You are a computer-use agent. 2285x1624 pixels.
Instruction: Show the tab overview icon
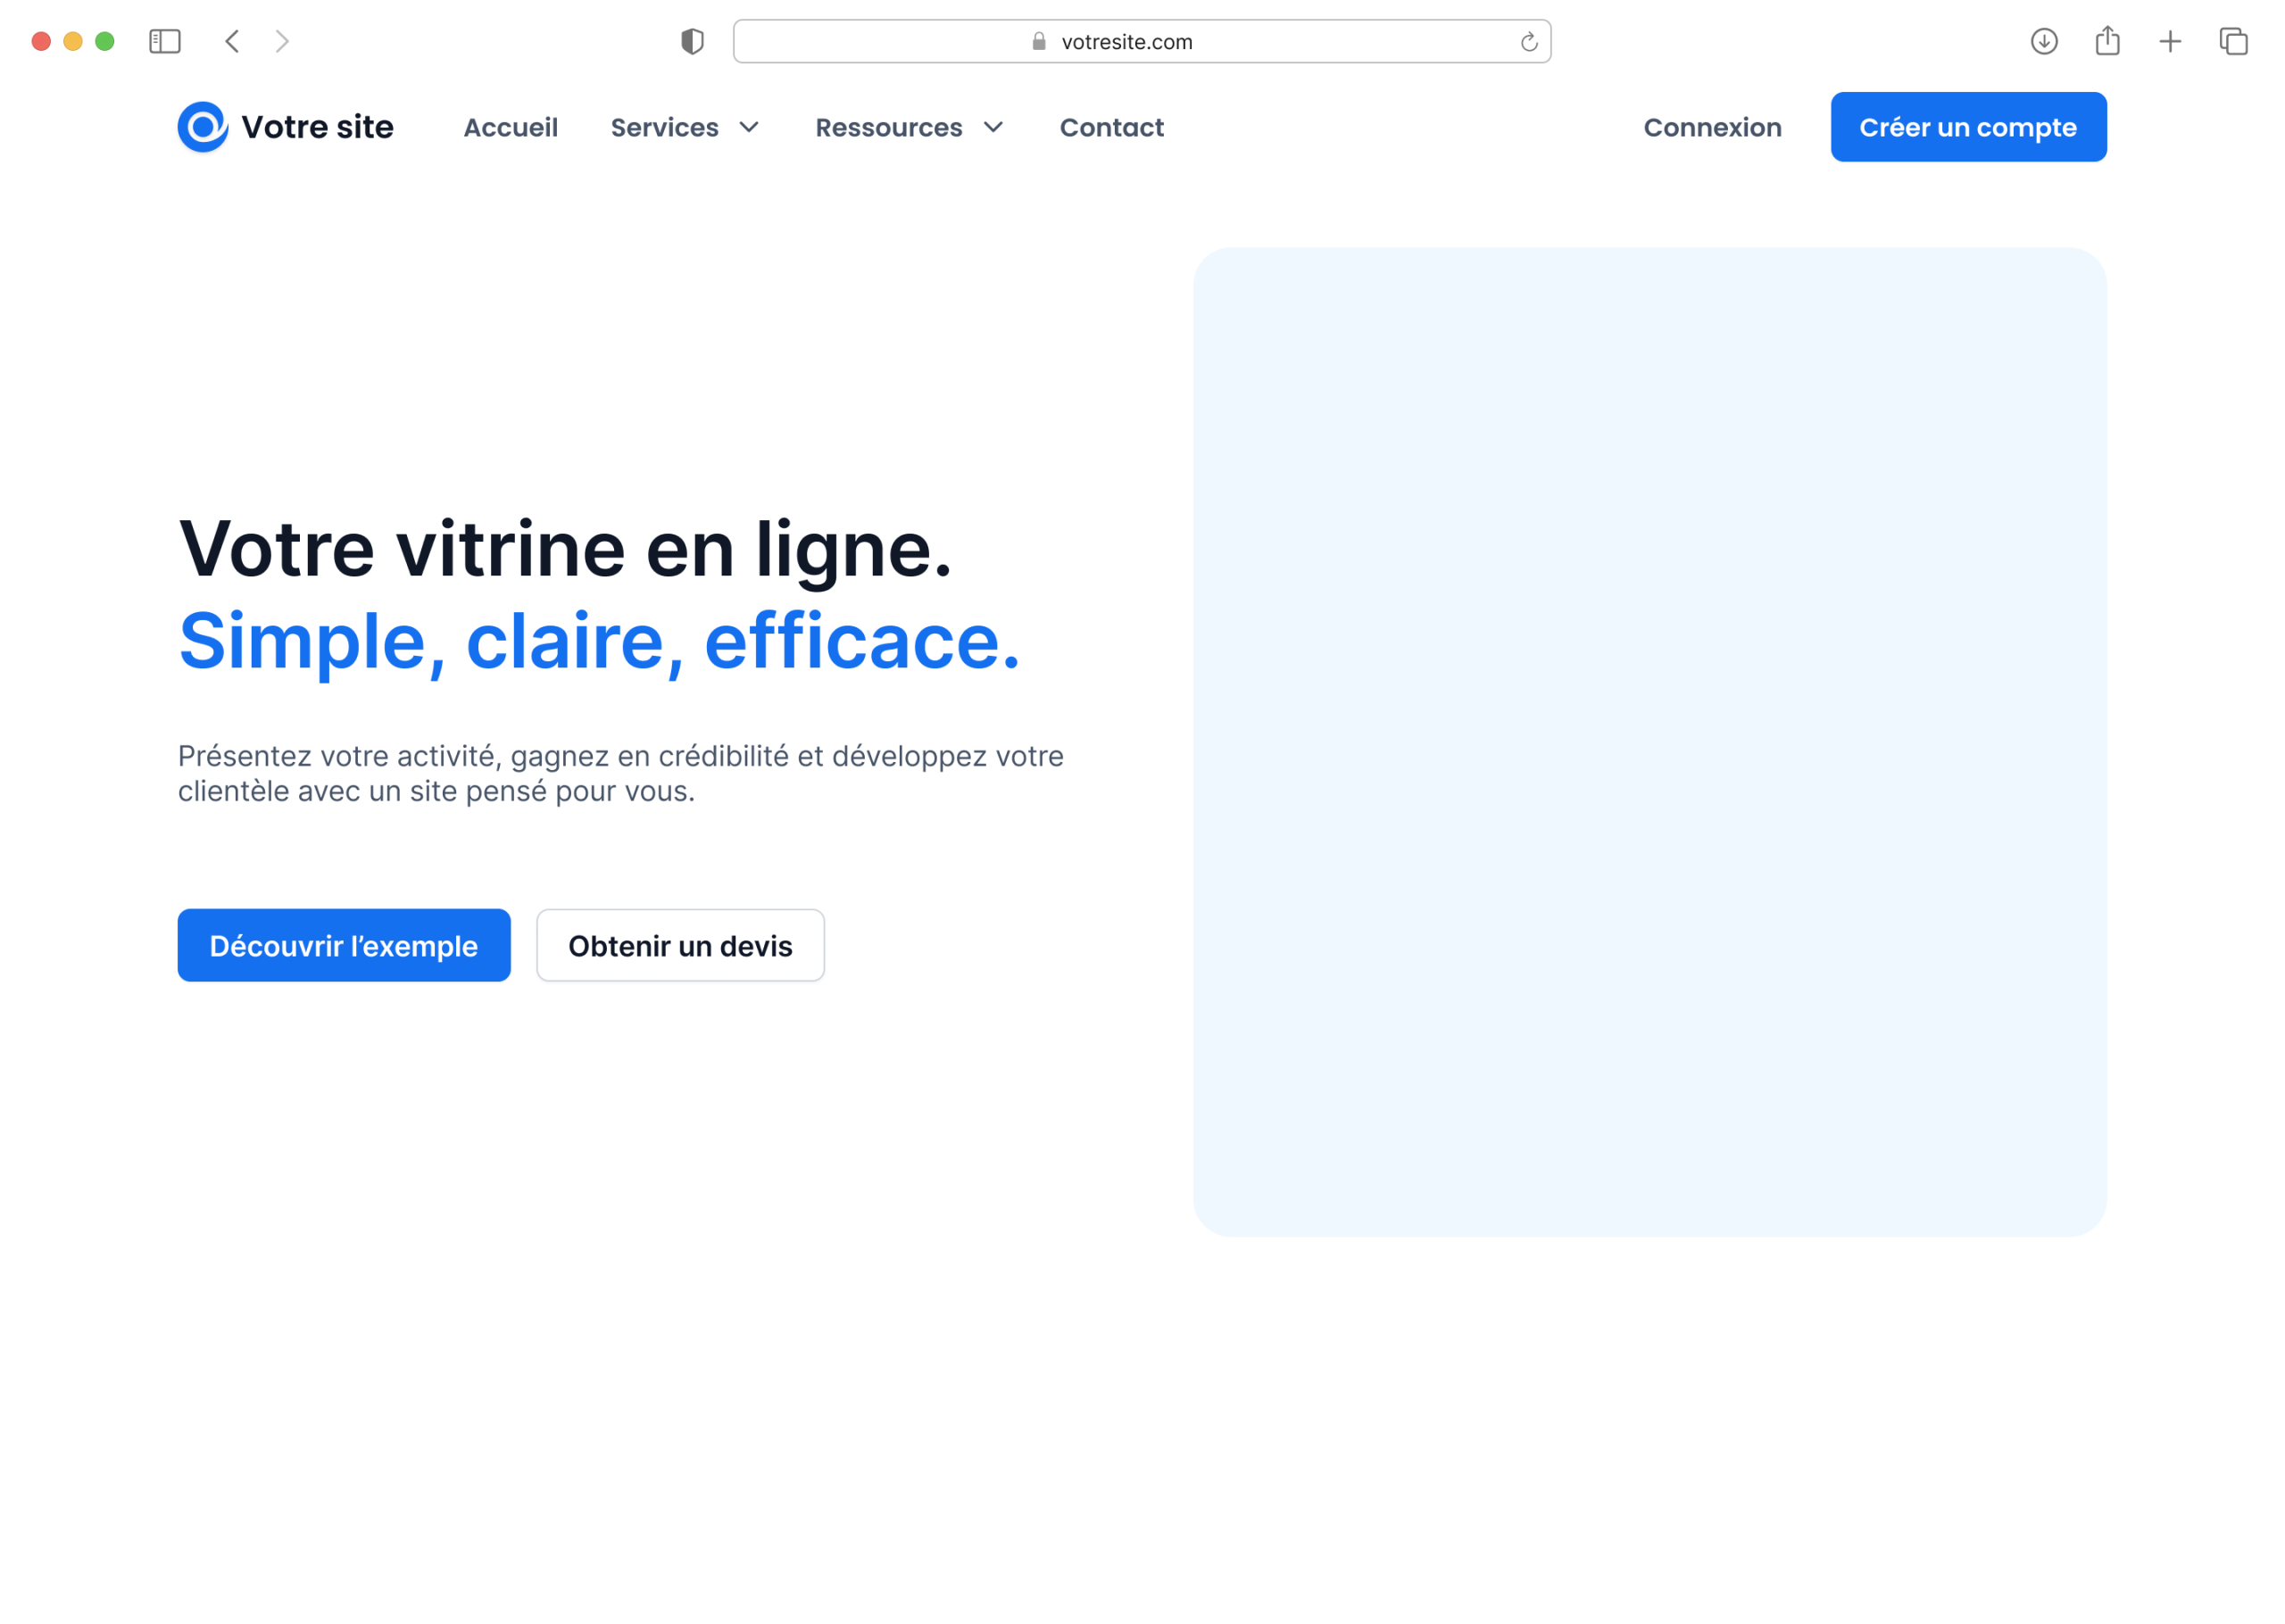(2233, 41)
